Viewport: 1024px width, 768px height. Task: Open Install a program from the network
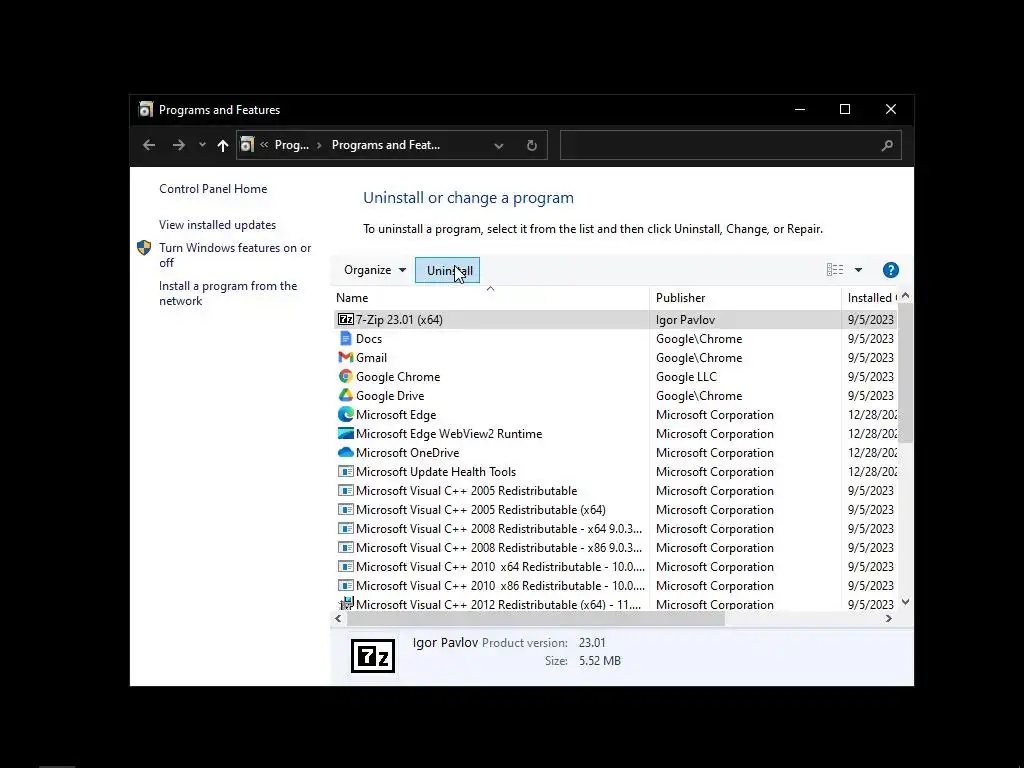[228, 293]
